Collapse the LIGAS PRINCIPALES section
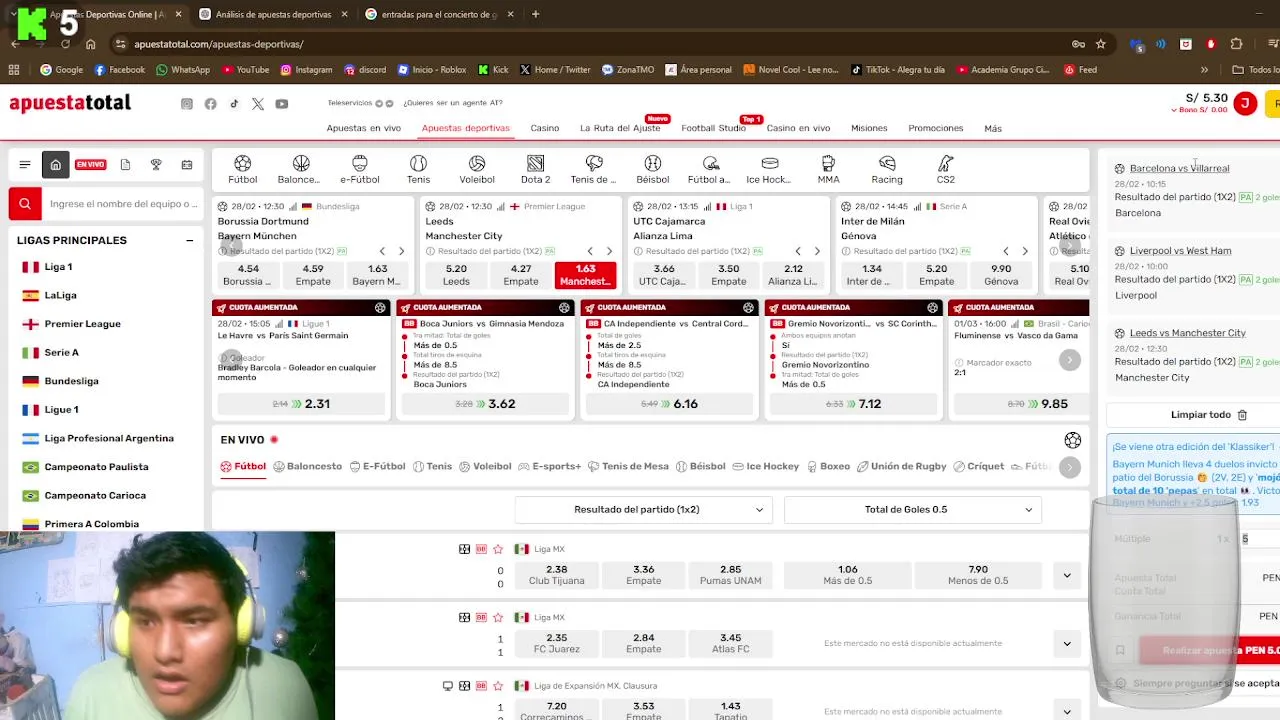Viewport: 1280px width, 720px height. [x=189, y=240]
